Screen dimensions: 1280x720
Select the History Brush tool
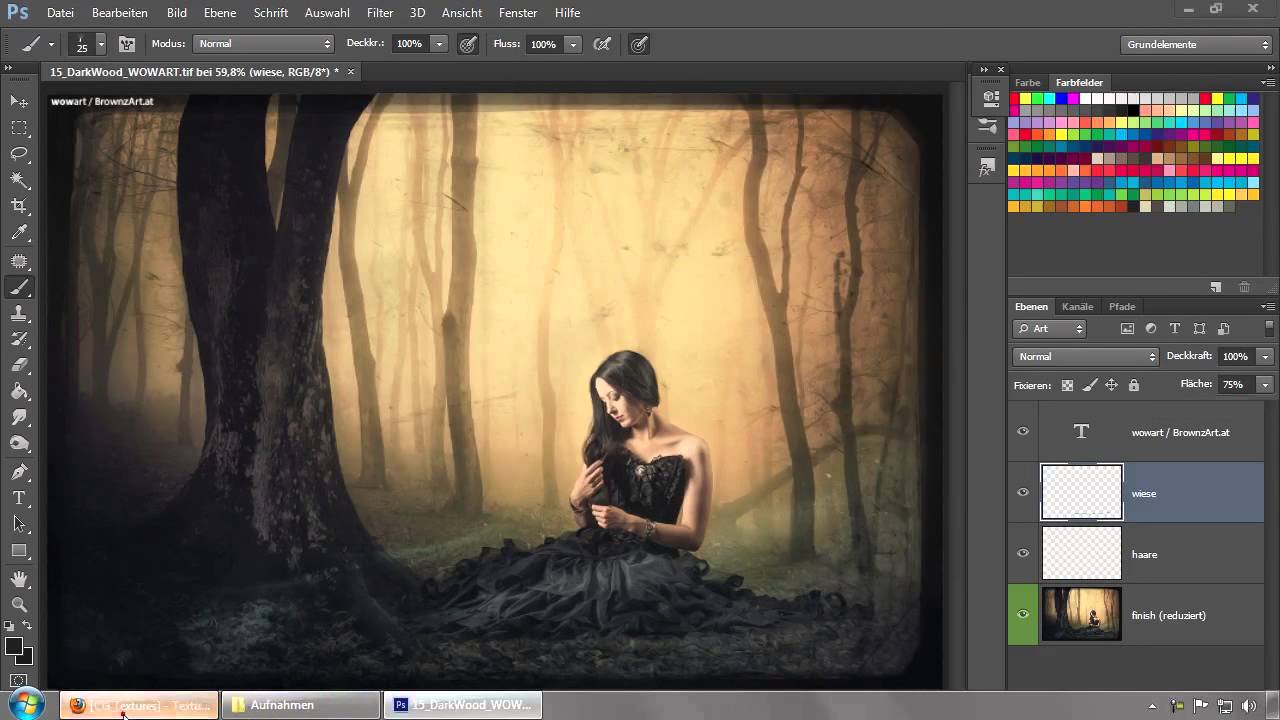[x=19, y=340]
